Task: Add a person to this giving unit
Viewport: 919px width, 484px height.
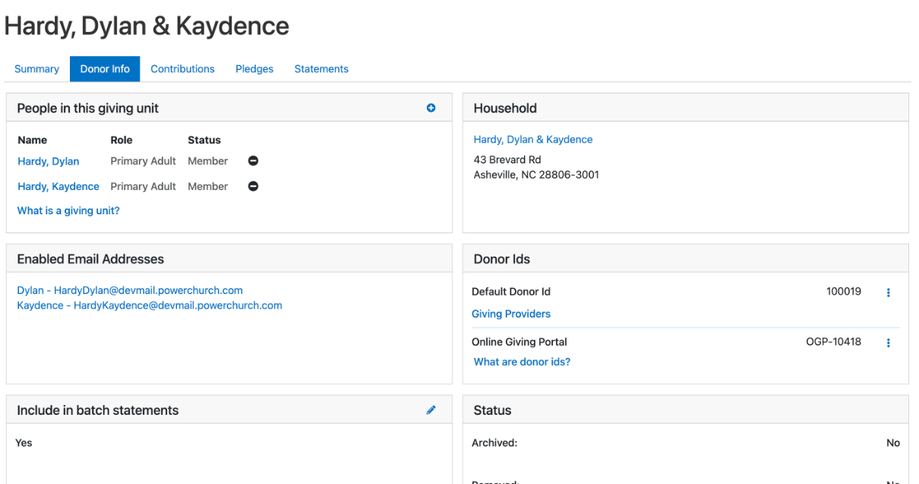Action: point(431,108)
